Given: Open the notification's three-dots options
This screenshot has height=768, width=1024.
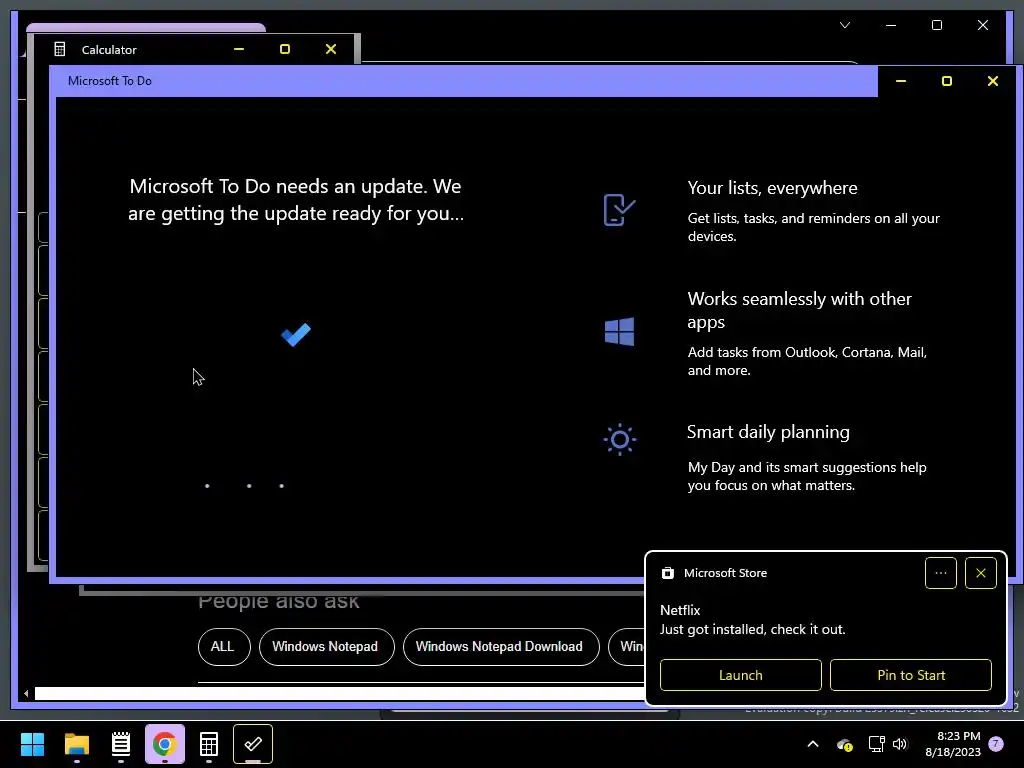Looking at the screenshot, I should pos(940,573).
